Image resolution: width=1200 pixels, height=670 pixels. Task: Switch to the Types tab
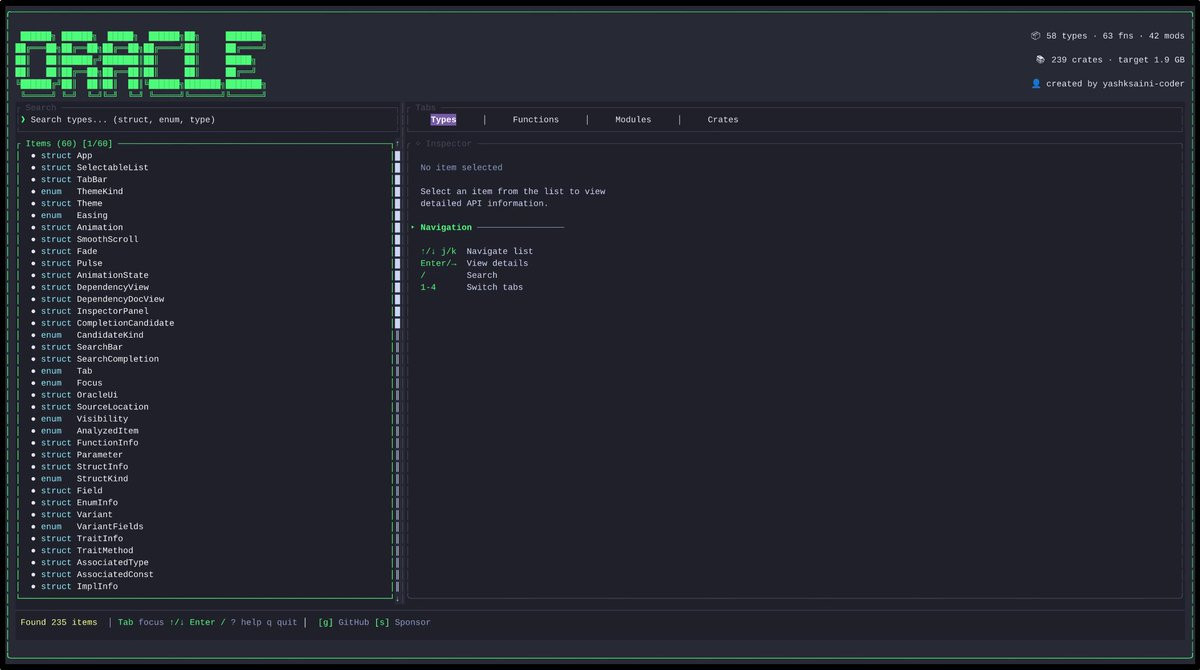point(443,120)
